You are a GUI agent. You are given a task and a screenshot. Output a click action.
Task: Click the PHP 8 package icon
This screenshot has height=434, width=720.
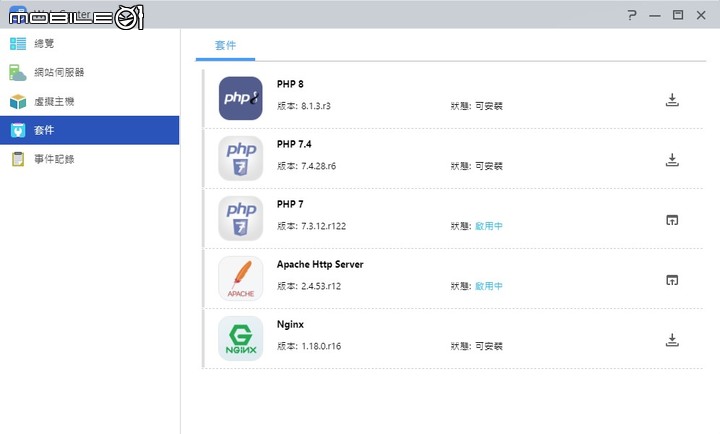tap(241, 98)
